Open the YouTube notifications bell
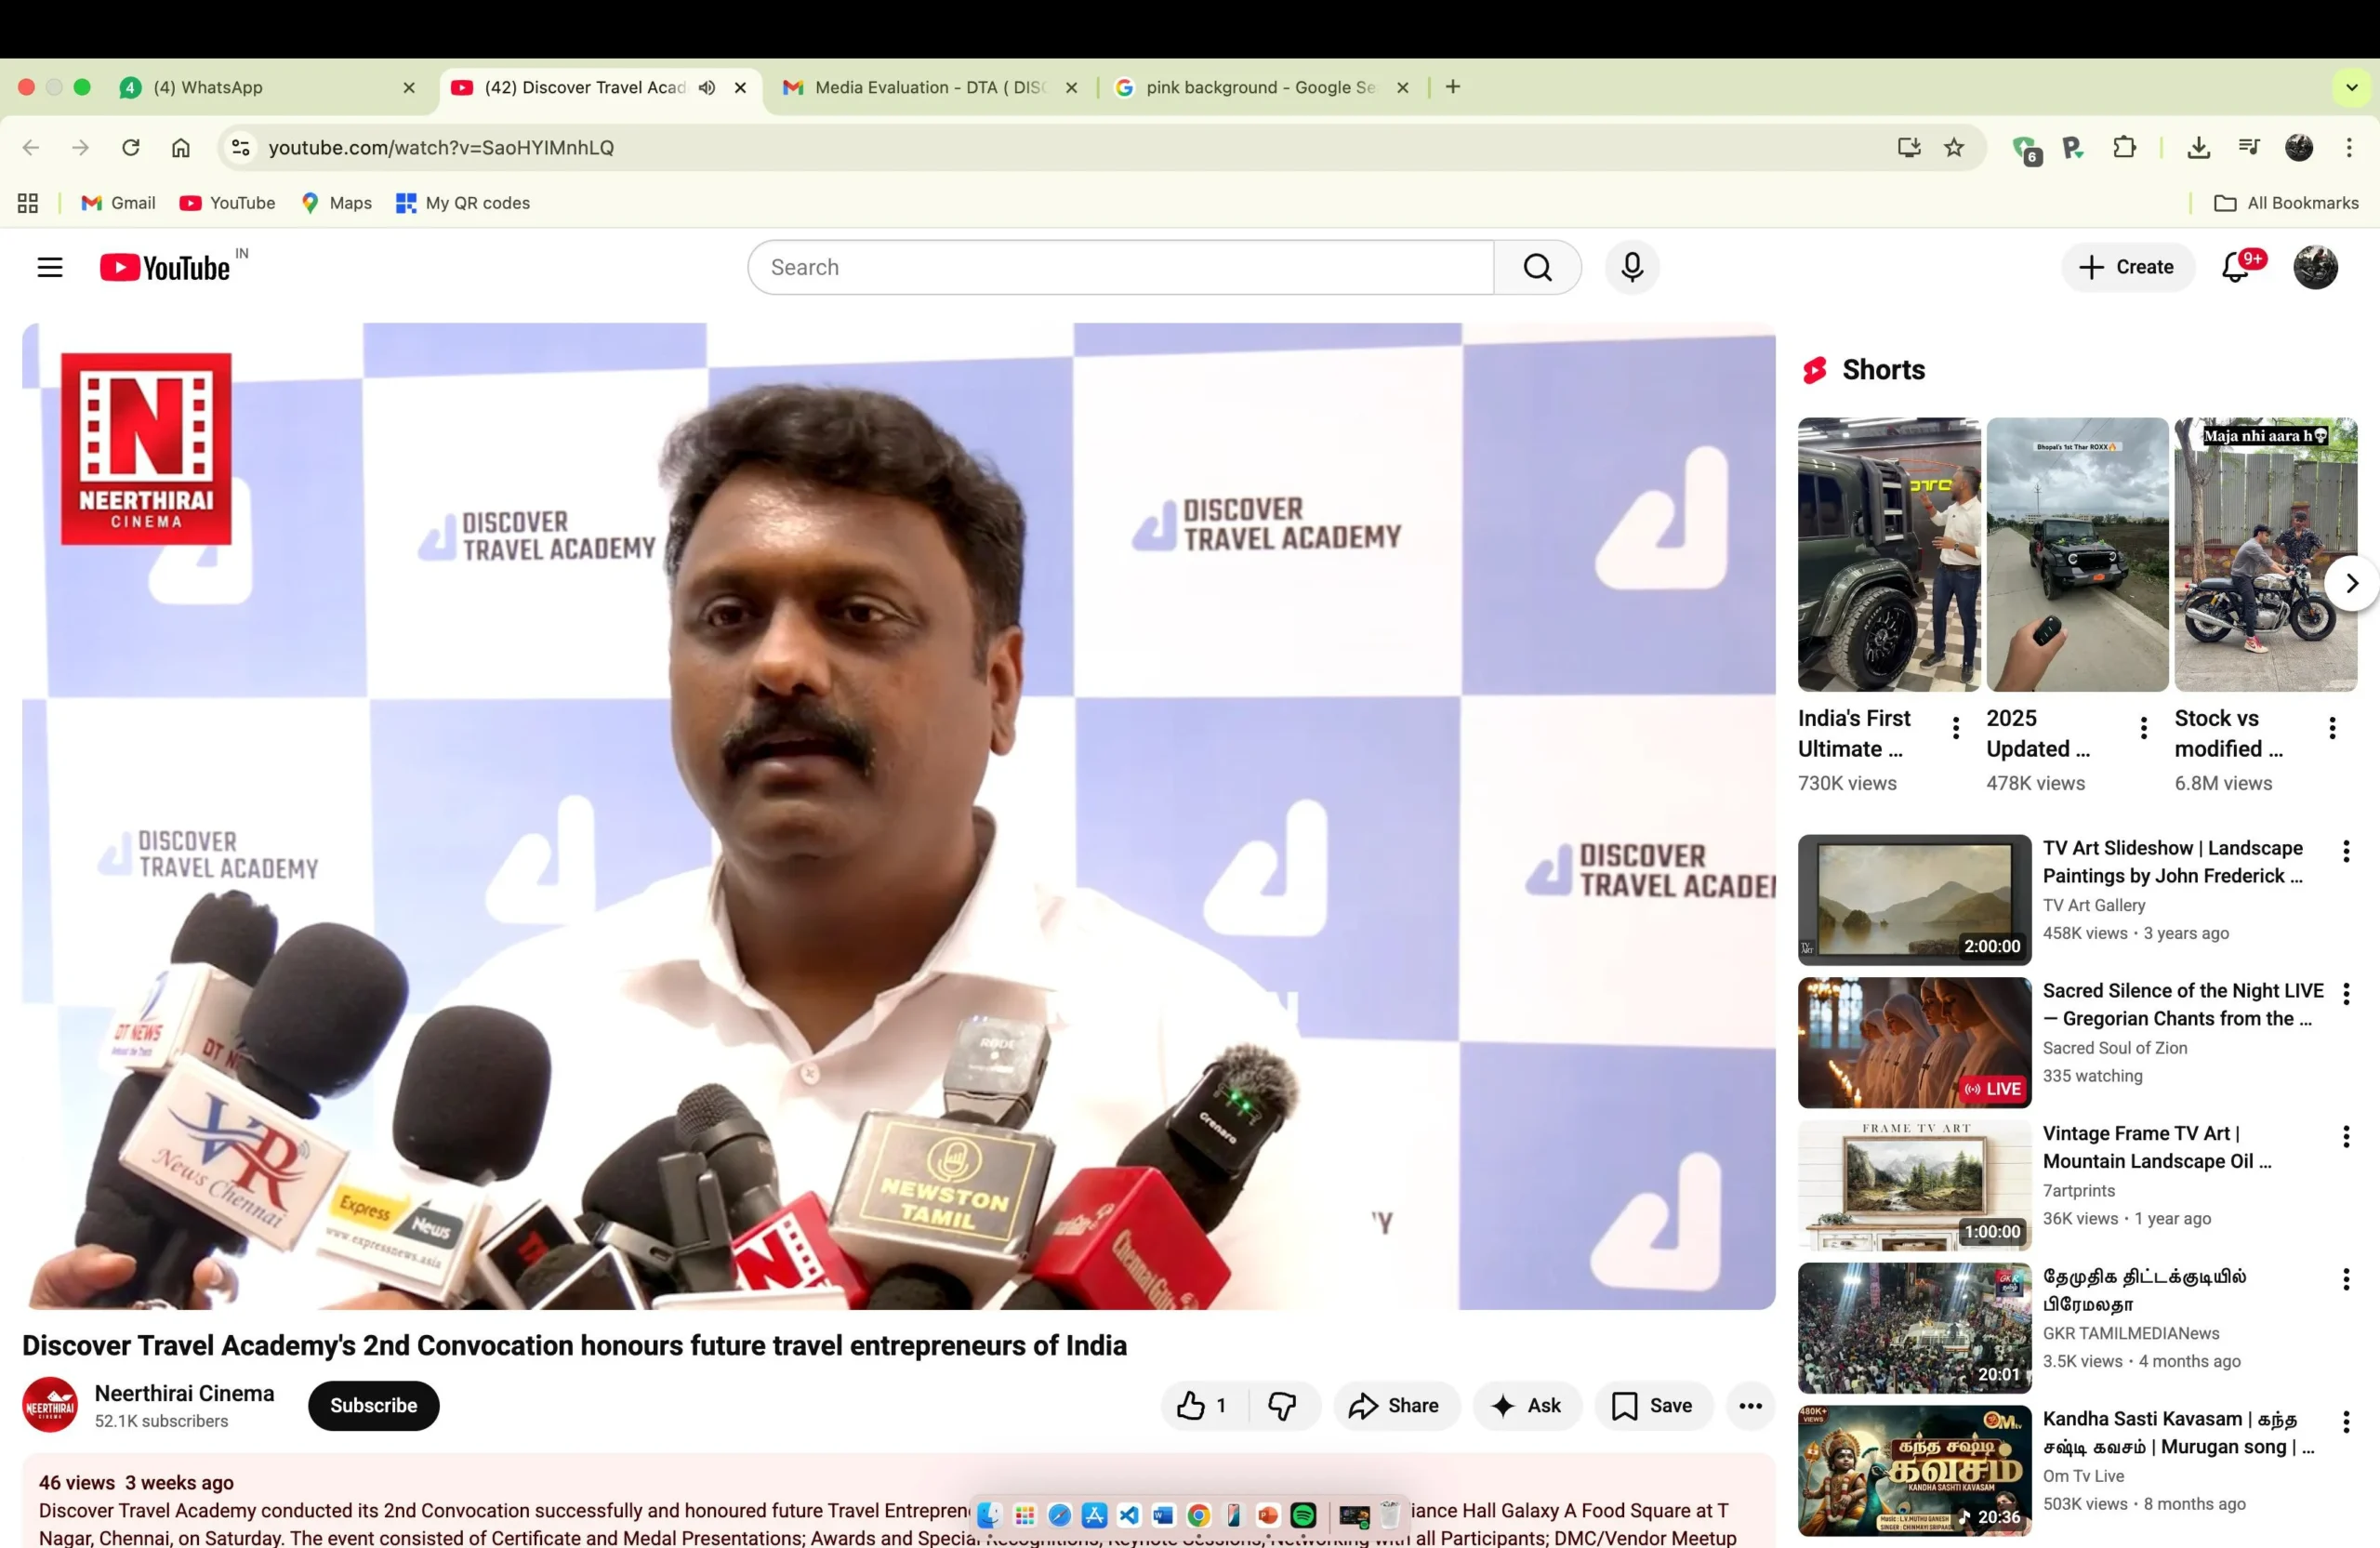 [x=2235, y=267]
